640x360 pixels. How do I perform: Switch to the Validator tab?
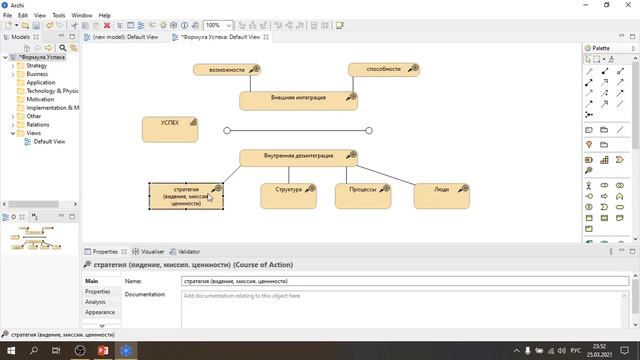tap(185, 251)
